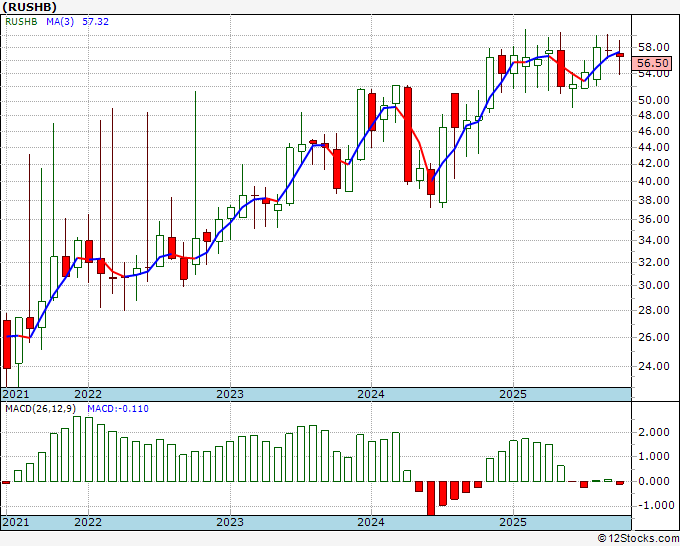680x546 pixels.
Task: Click the (RUSHB) chart title
Action: click(29, 7)
